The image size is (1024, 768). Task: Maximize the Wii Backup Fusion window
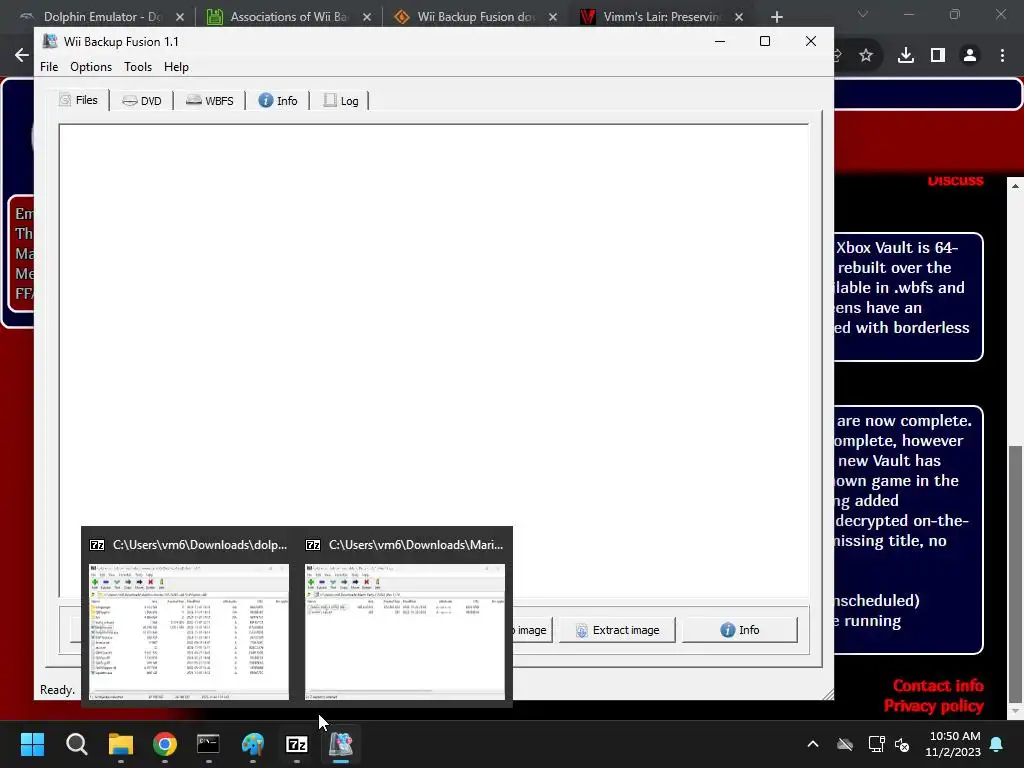pos(765,41)
